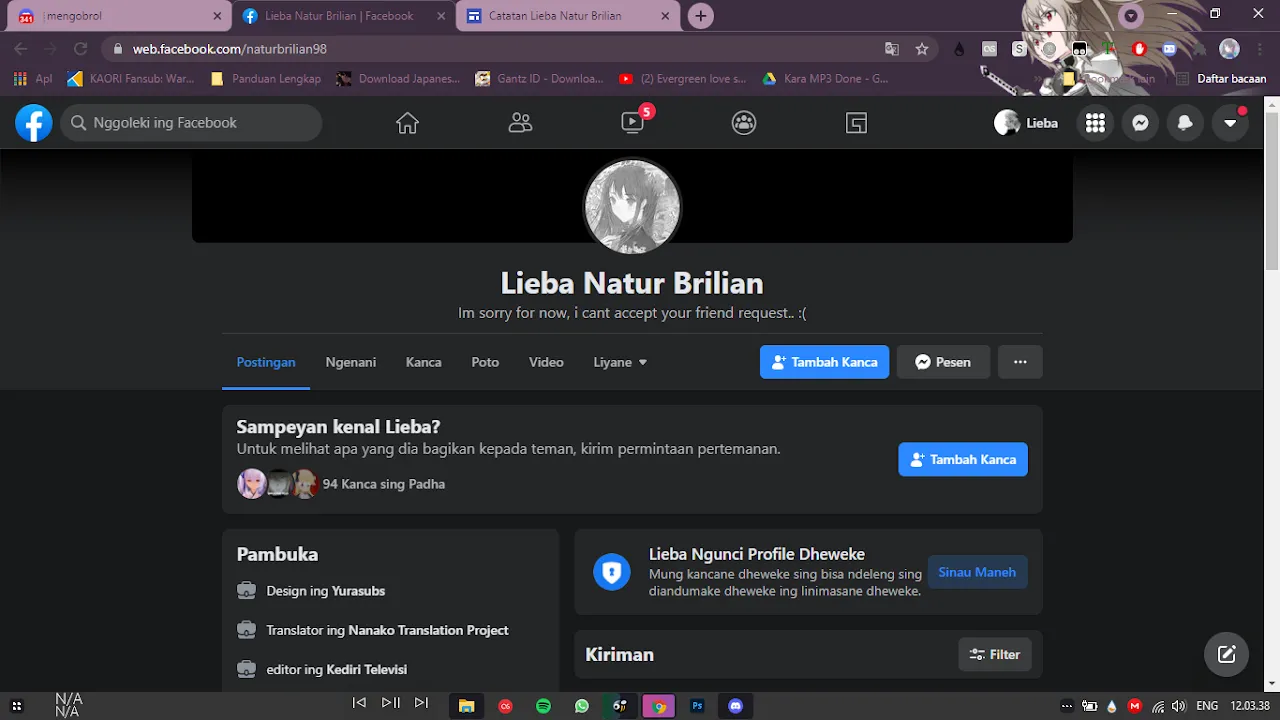Image resolution: width=1280 pixels, height=720 pixels.
Task: Switch to the Video tab
Action: [546, 362]
